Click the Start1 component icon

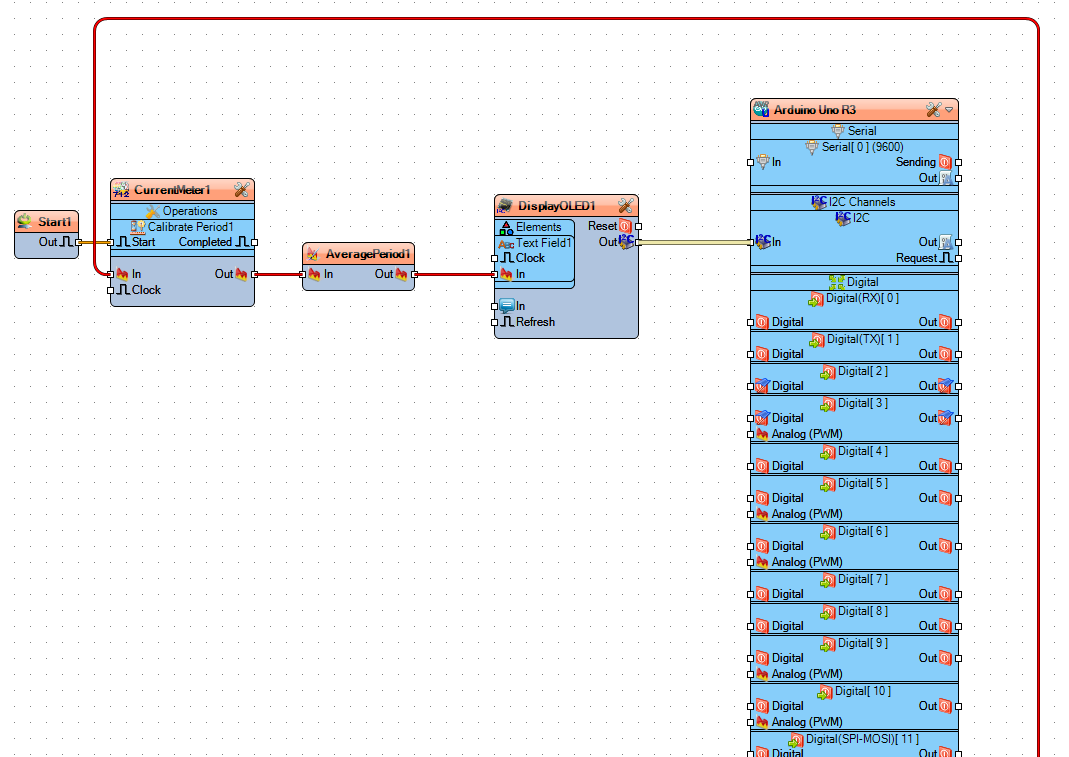[25, 221]
